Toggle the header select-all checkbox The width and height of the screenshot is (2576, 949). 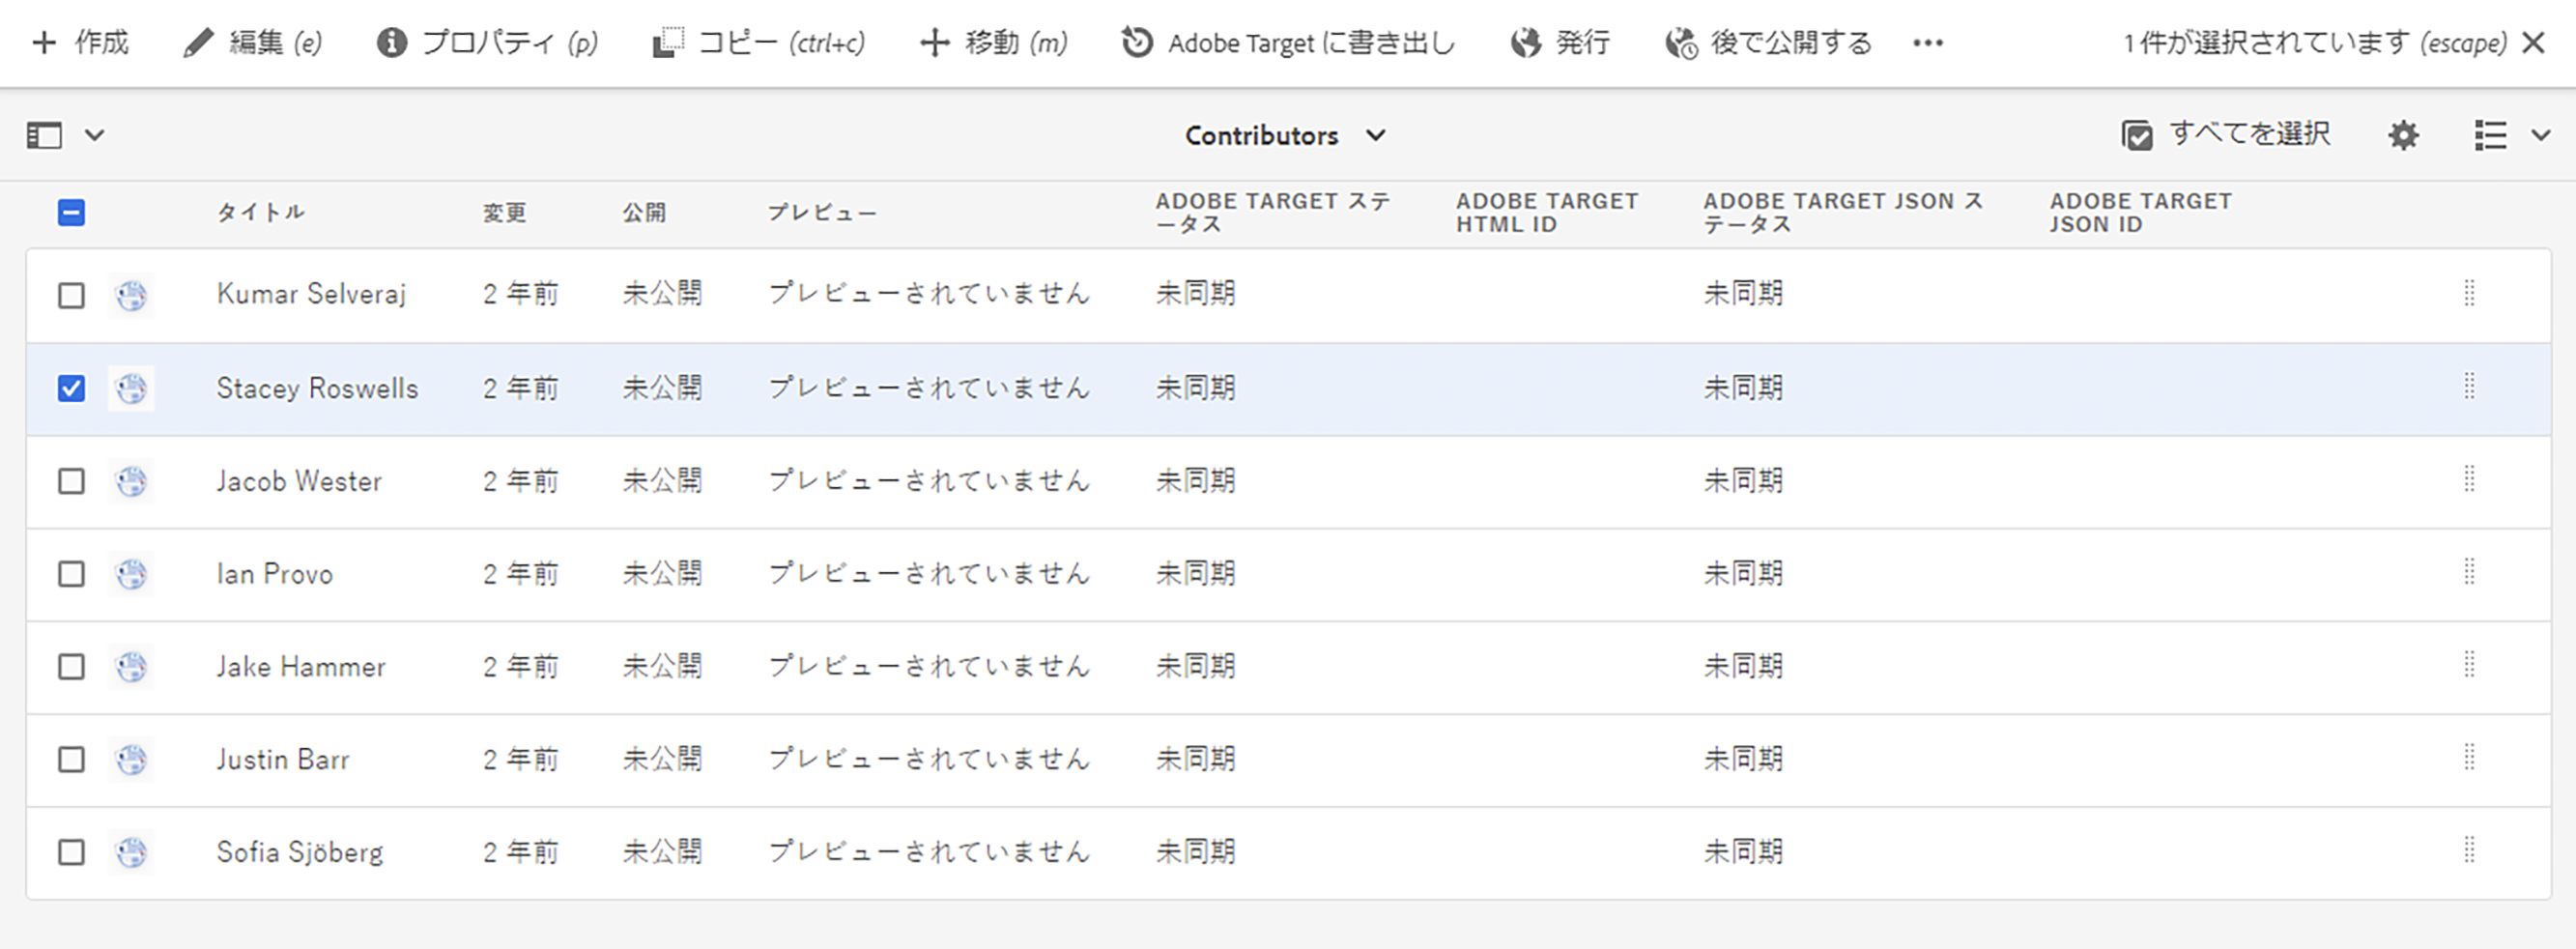[x=71, y=212]
